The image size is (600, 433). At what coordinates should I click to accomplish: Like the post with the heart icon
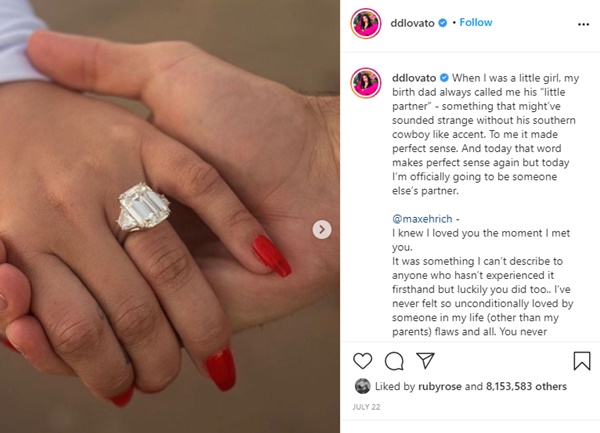click(x=362, y=361)
